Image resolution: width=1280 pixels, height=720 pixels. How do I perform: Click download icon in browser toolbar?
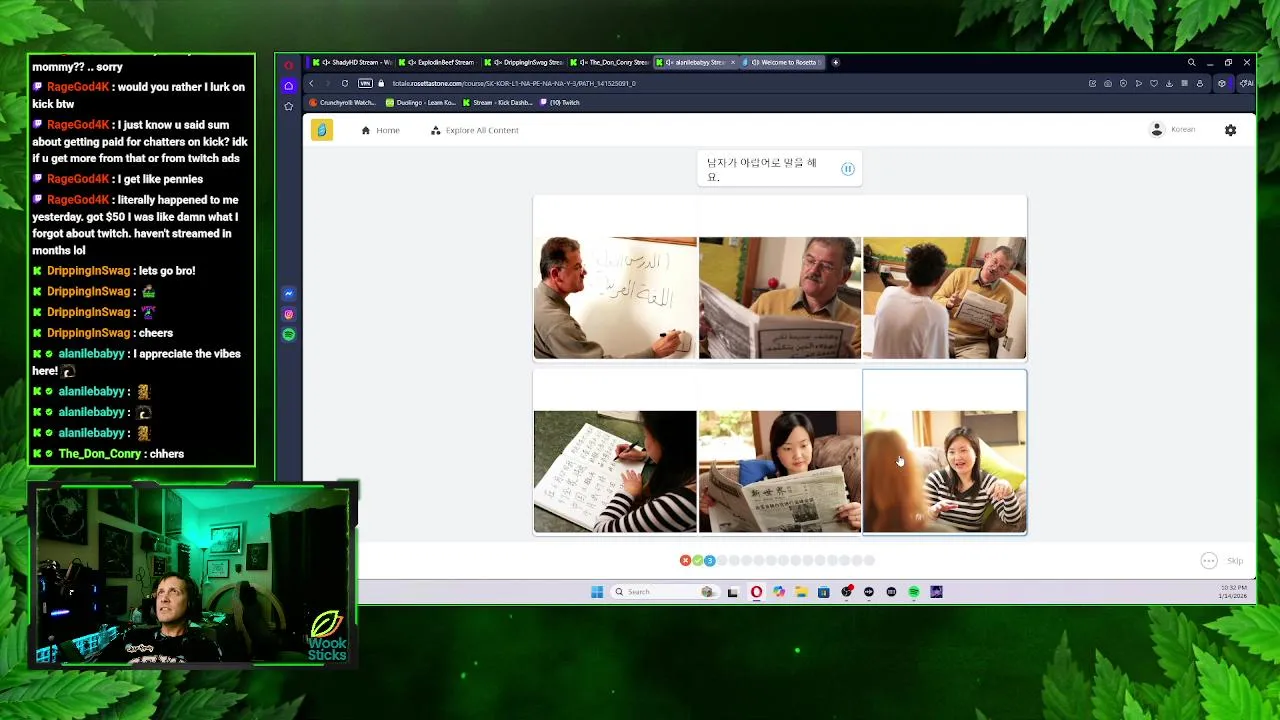1169,83
